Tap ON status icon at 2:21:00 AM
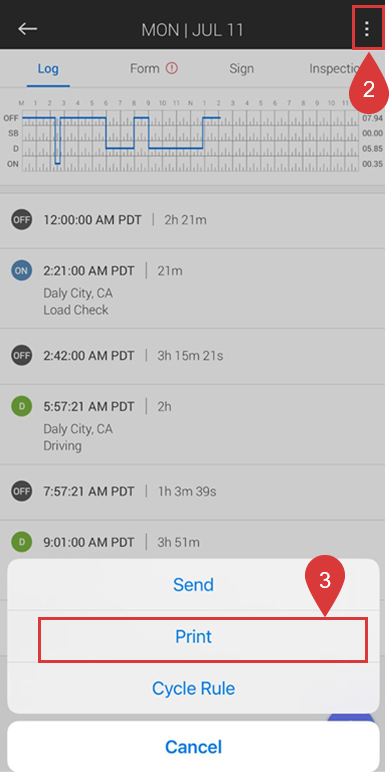 (x=22, y=270)
